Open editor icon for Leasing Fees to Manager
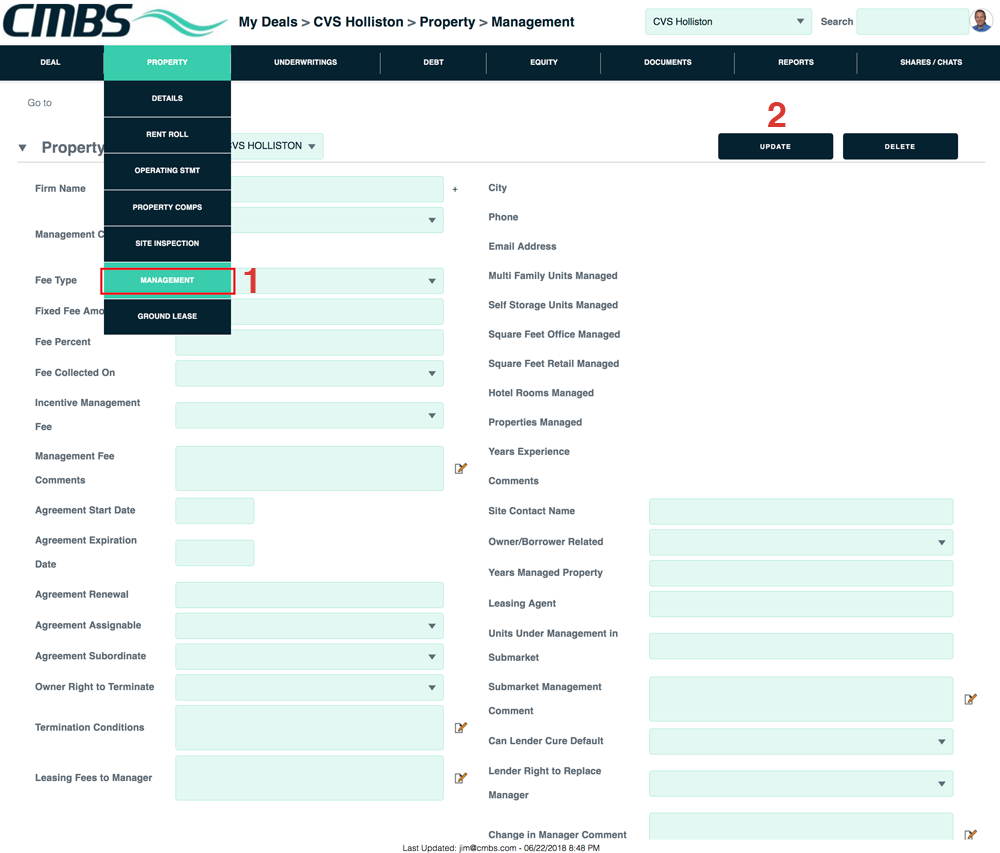 [460, 778]
